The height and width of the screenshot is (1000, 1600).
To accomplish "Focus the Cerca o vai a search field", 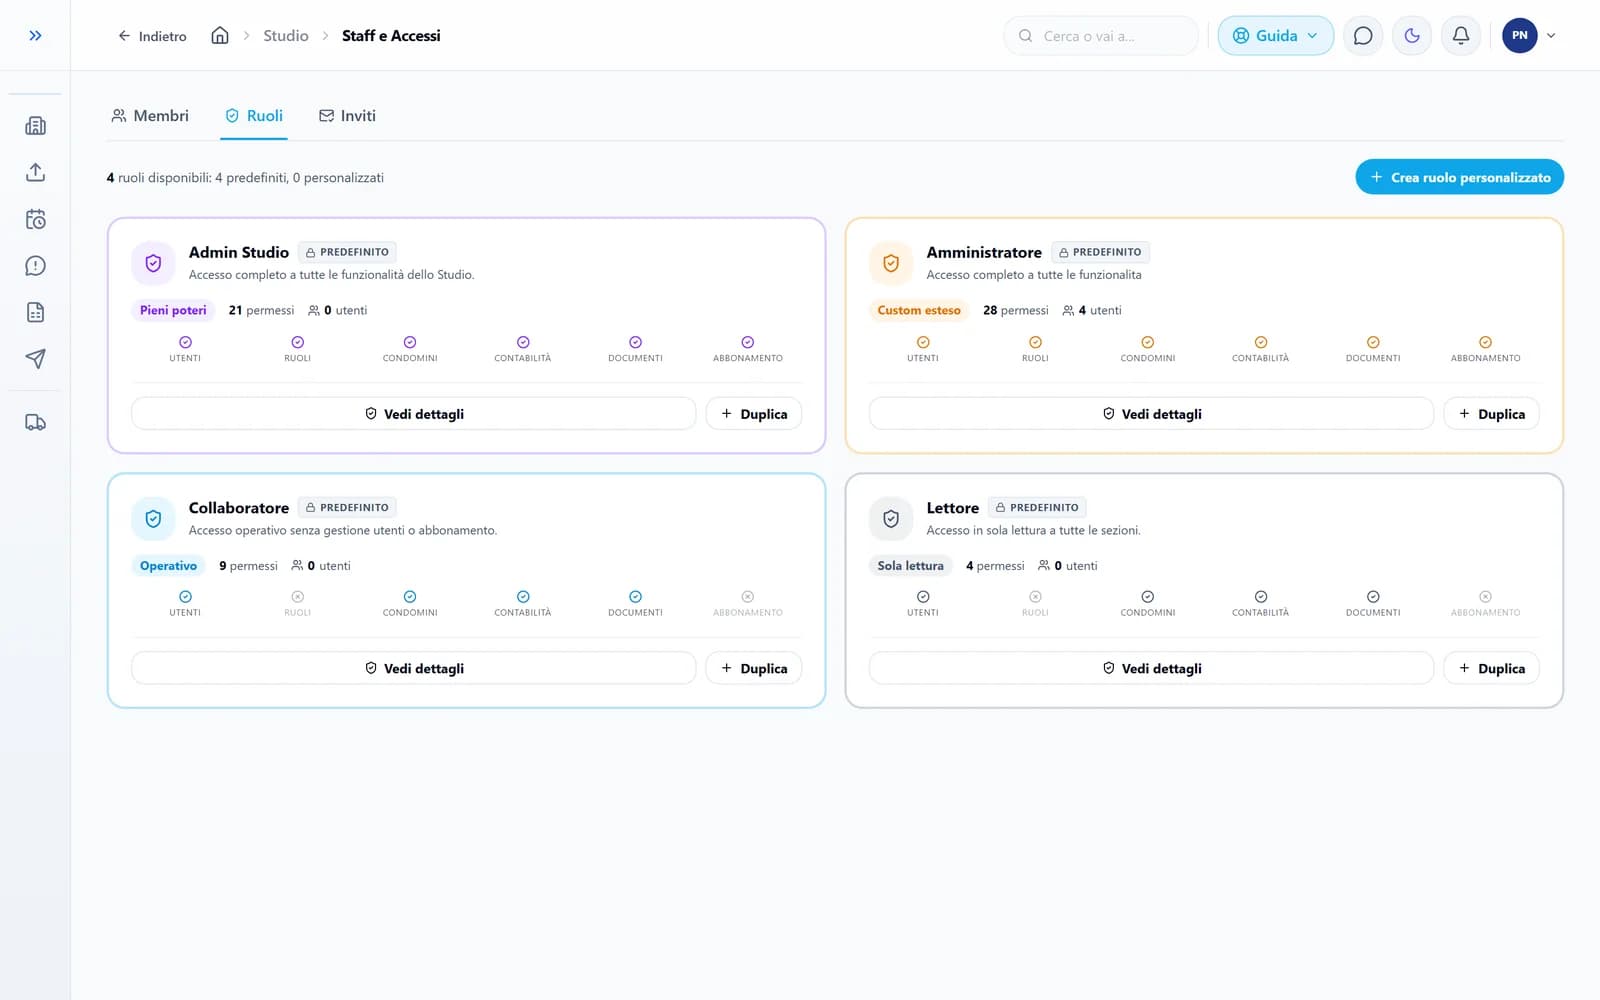I will 1100,36.
